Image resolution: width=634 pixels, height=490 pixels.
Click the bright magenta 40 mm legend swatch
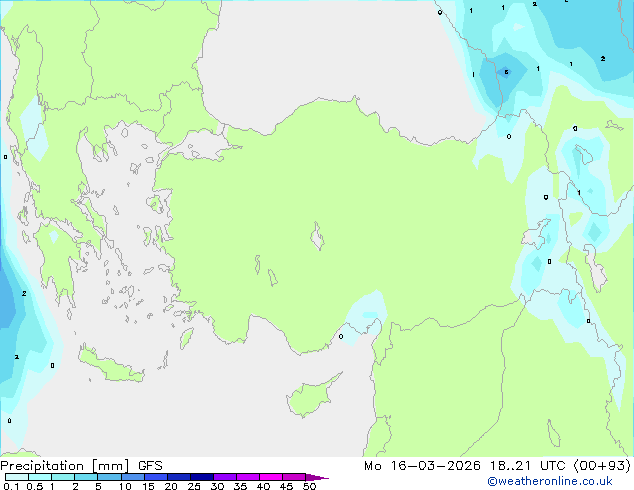point(271,477)
